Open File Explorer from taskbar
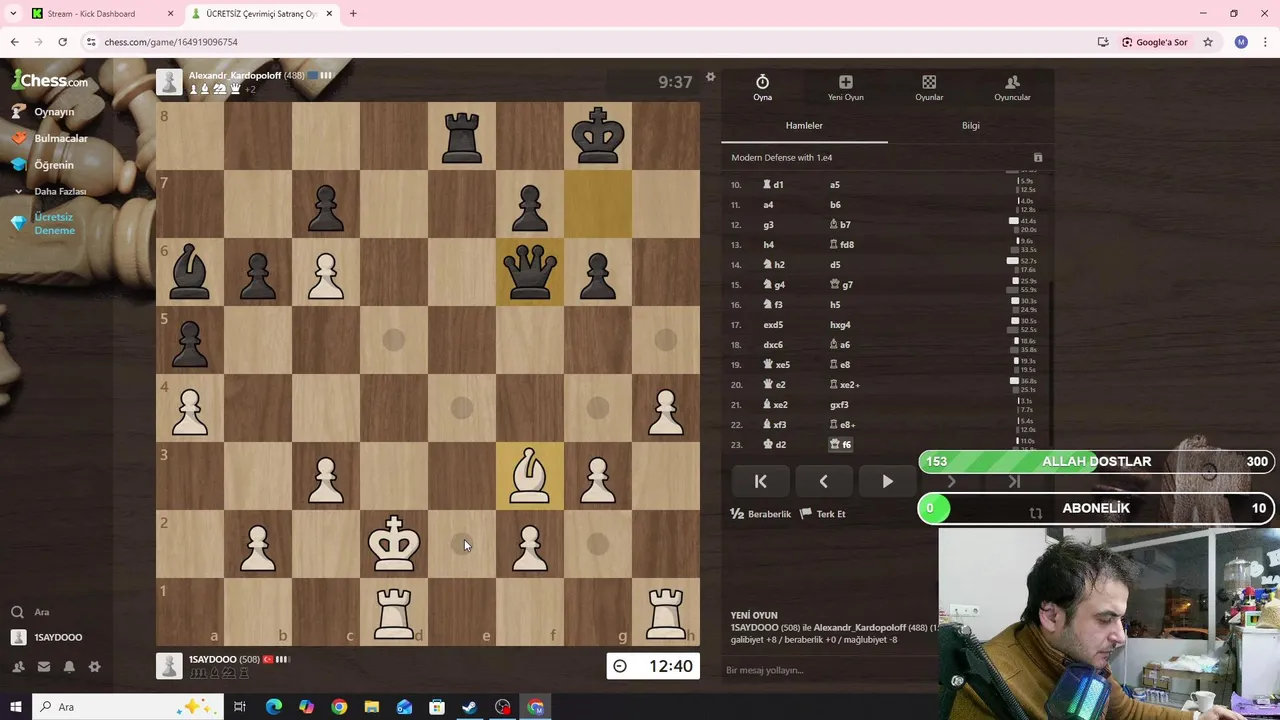The image size is (1280, 720). pyautogui.click(x=371, y=707)
